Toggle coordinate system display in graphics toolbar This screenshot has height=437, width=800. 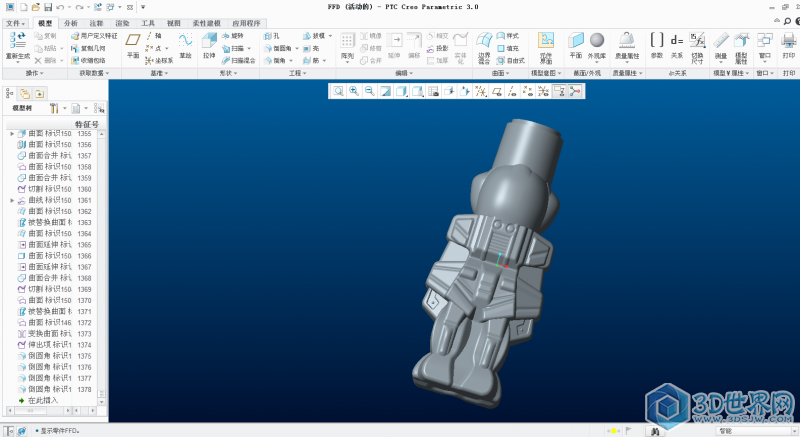544,91
